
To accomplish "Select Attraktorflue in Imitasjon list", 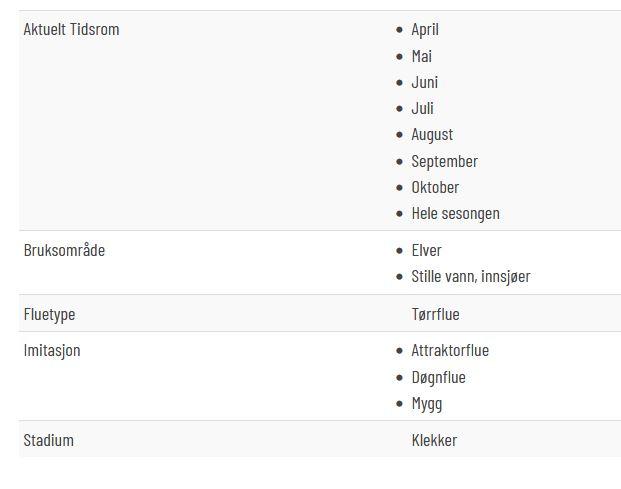I will click(450, 350).
